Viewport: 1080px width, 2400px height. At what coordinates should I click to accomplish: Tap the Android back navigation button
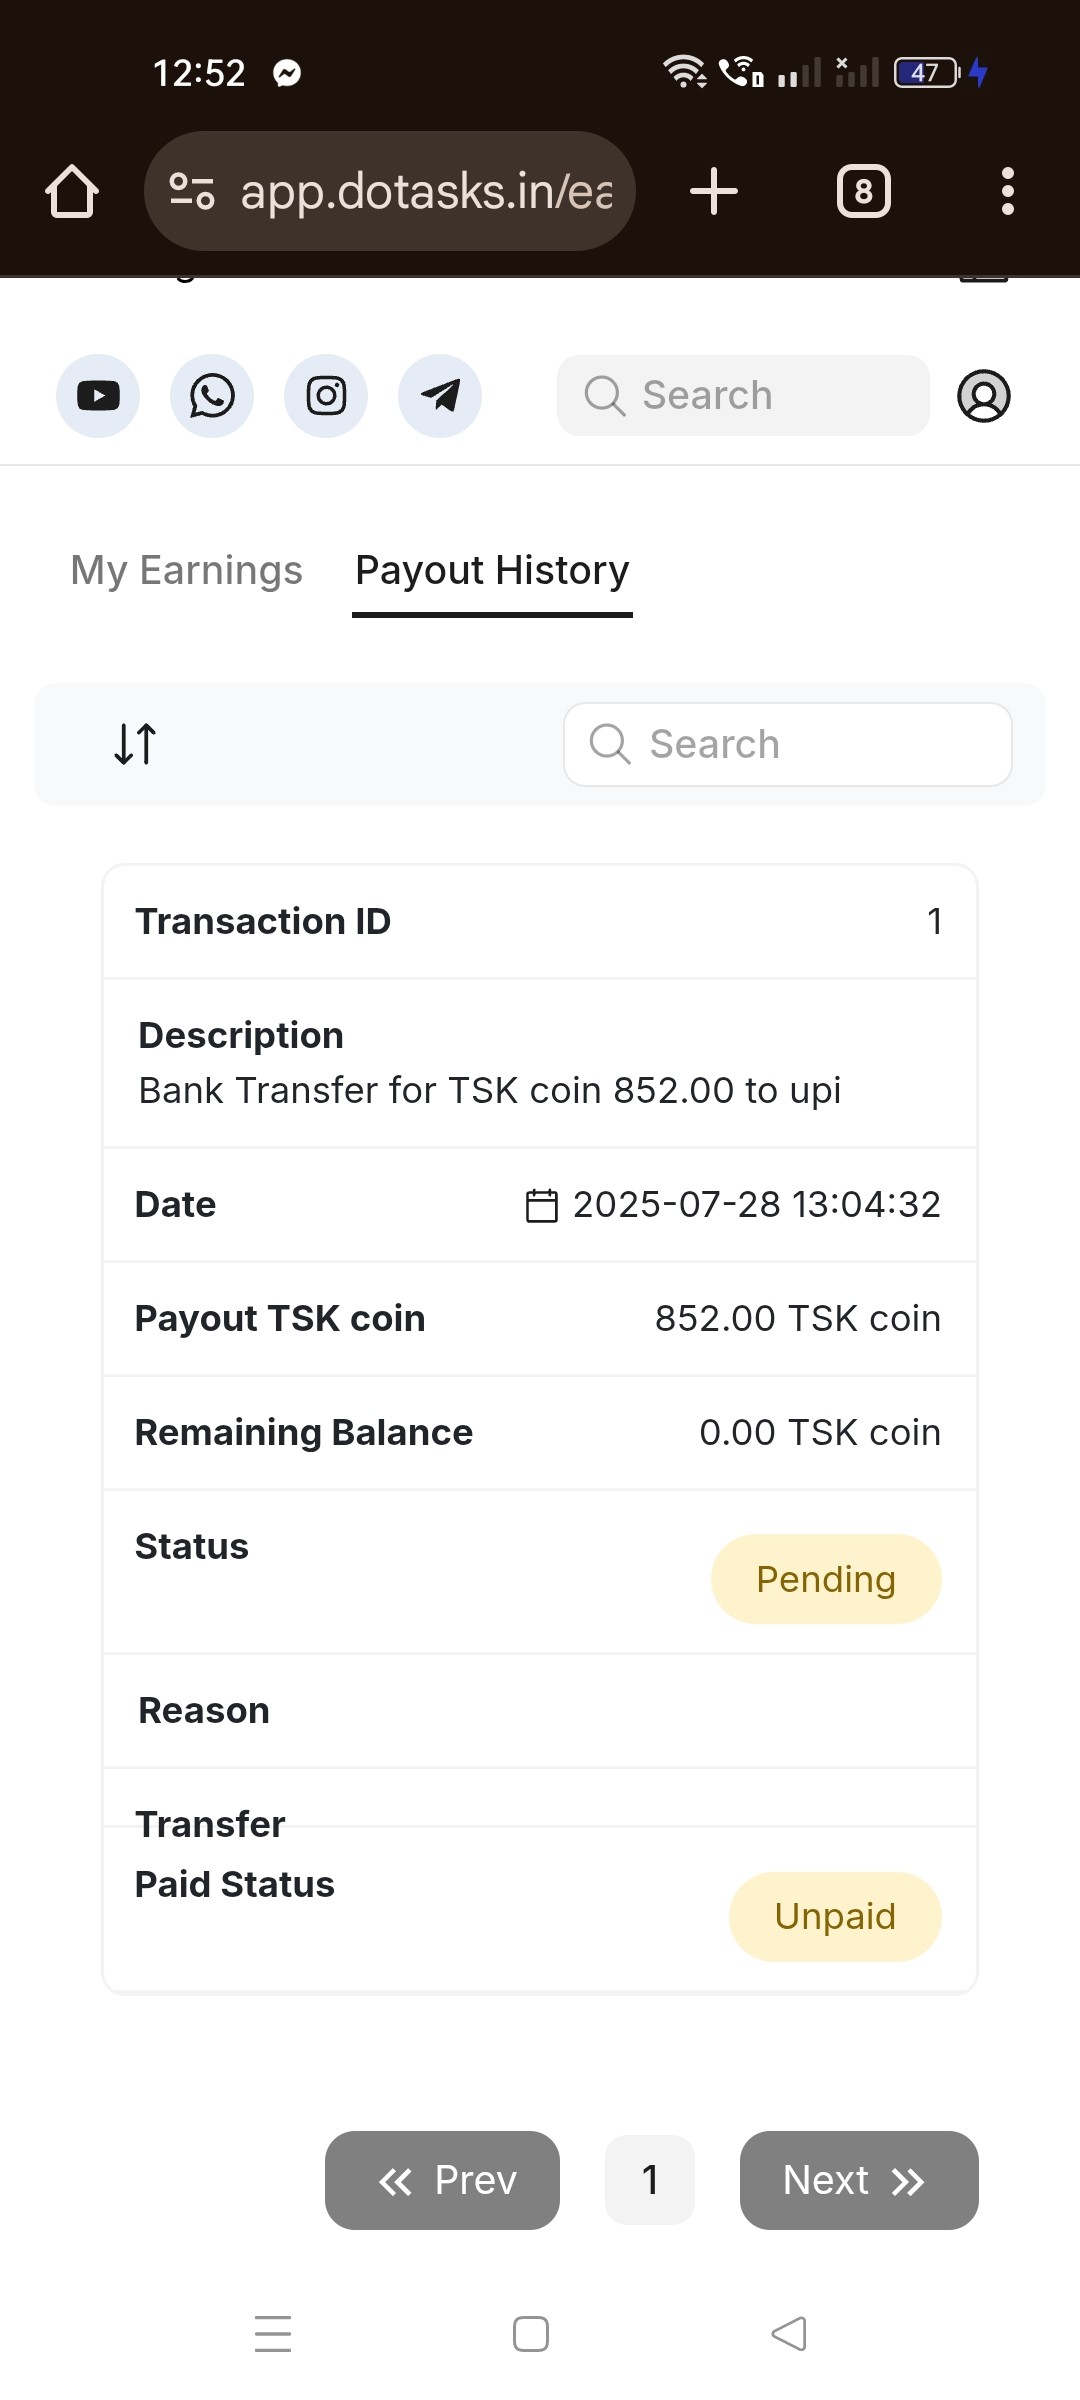point(789,2334)
